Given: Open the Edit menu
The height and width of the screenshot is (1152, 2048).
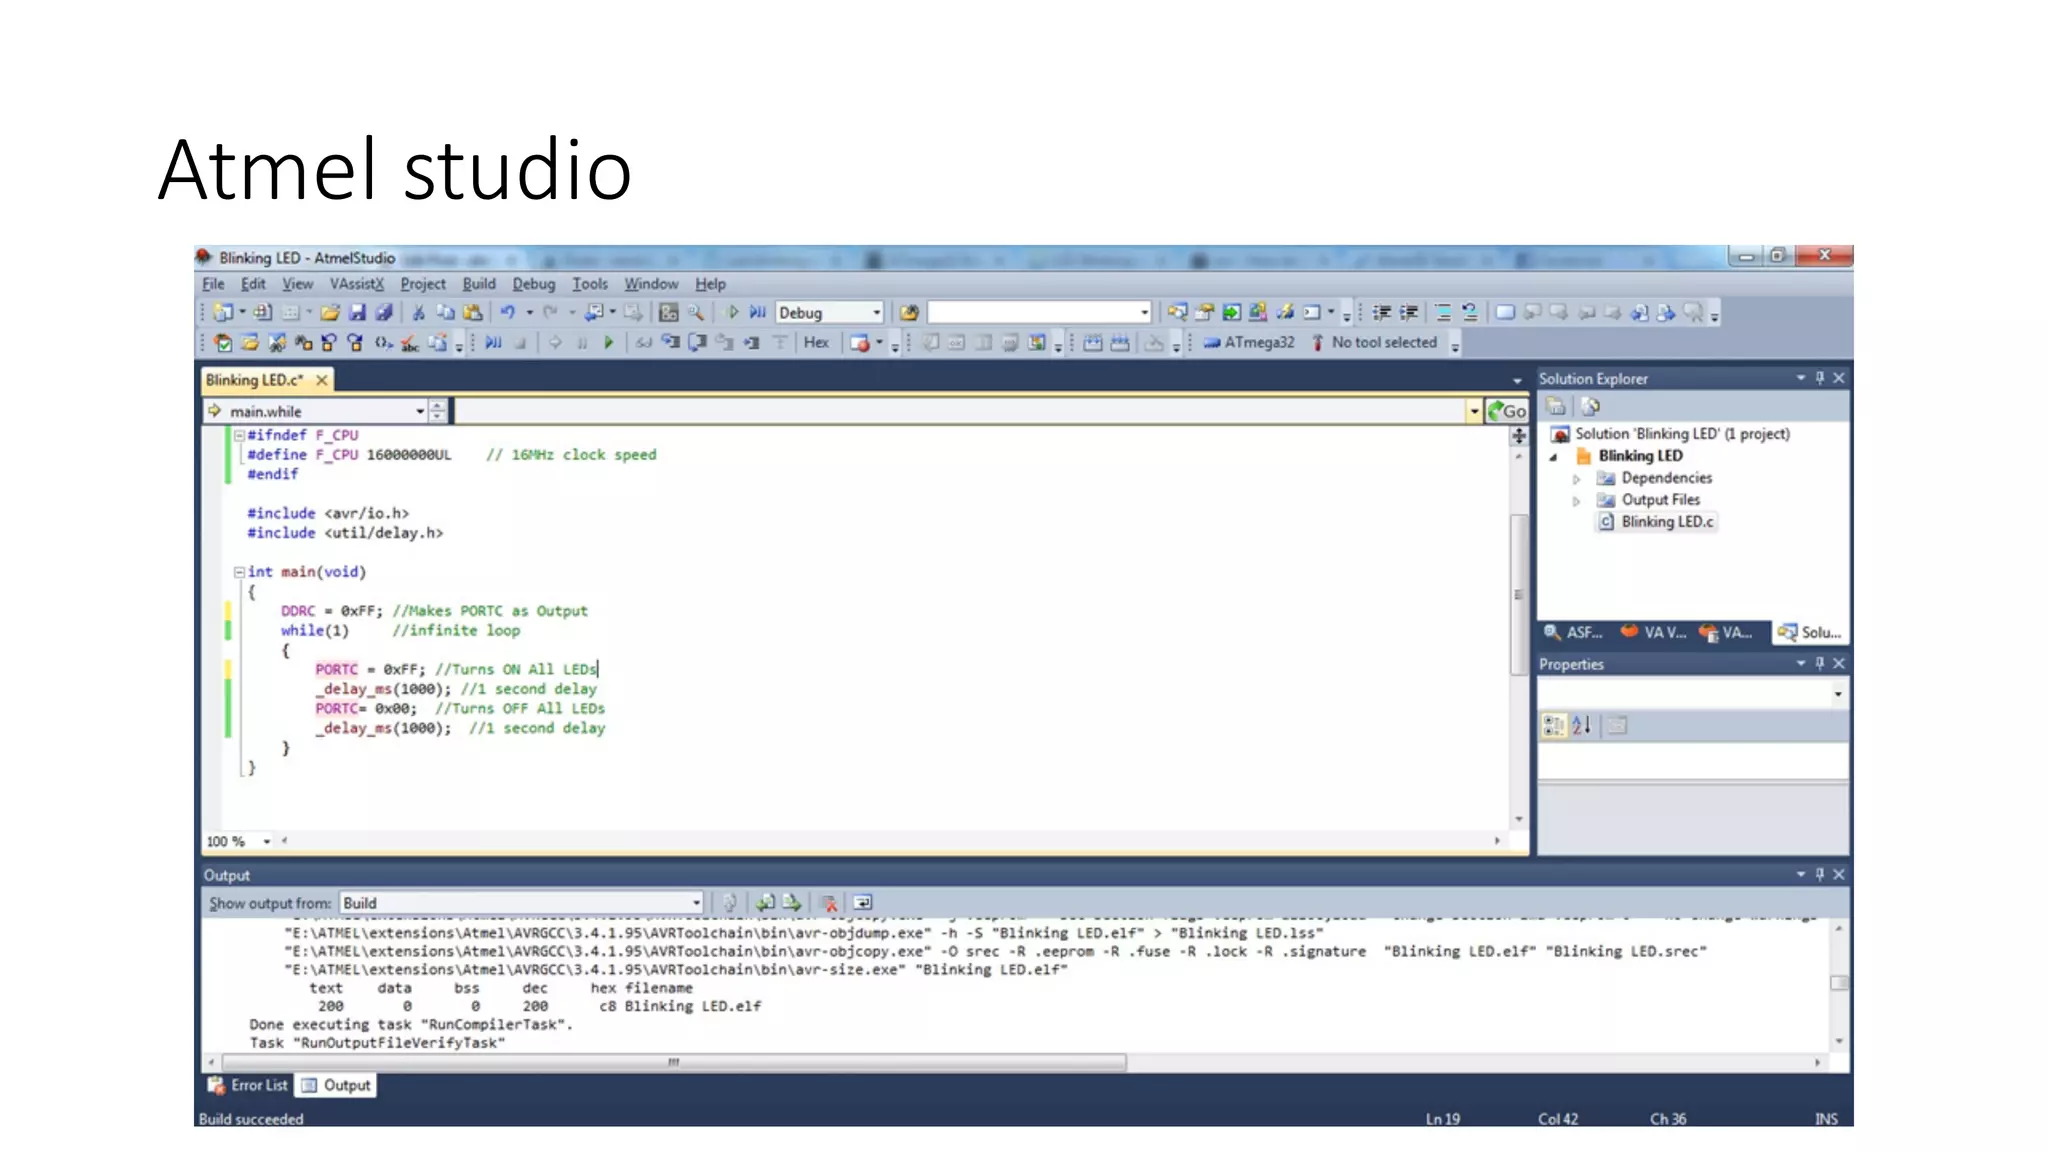Looking at the screenshot, I should pos(253,284).
